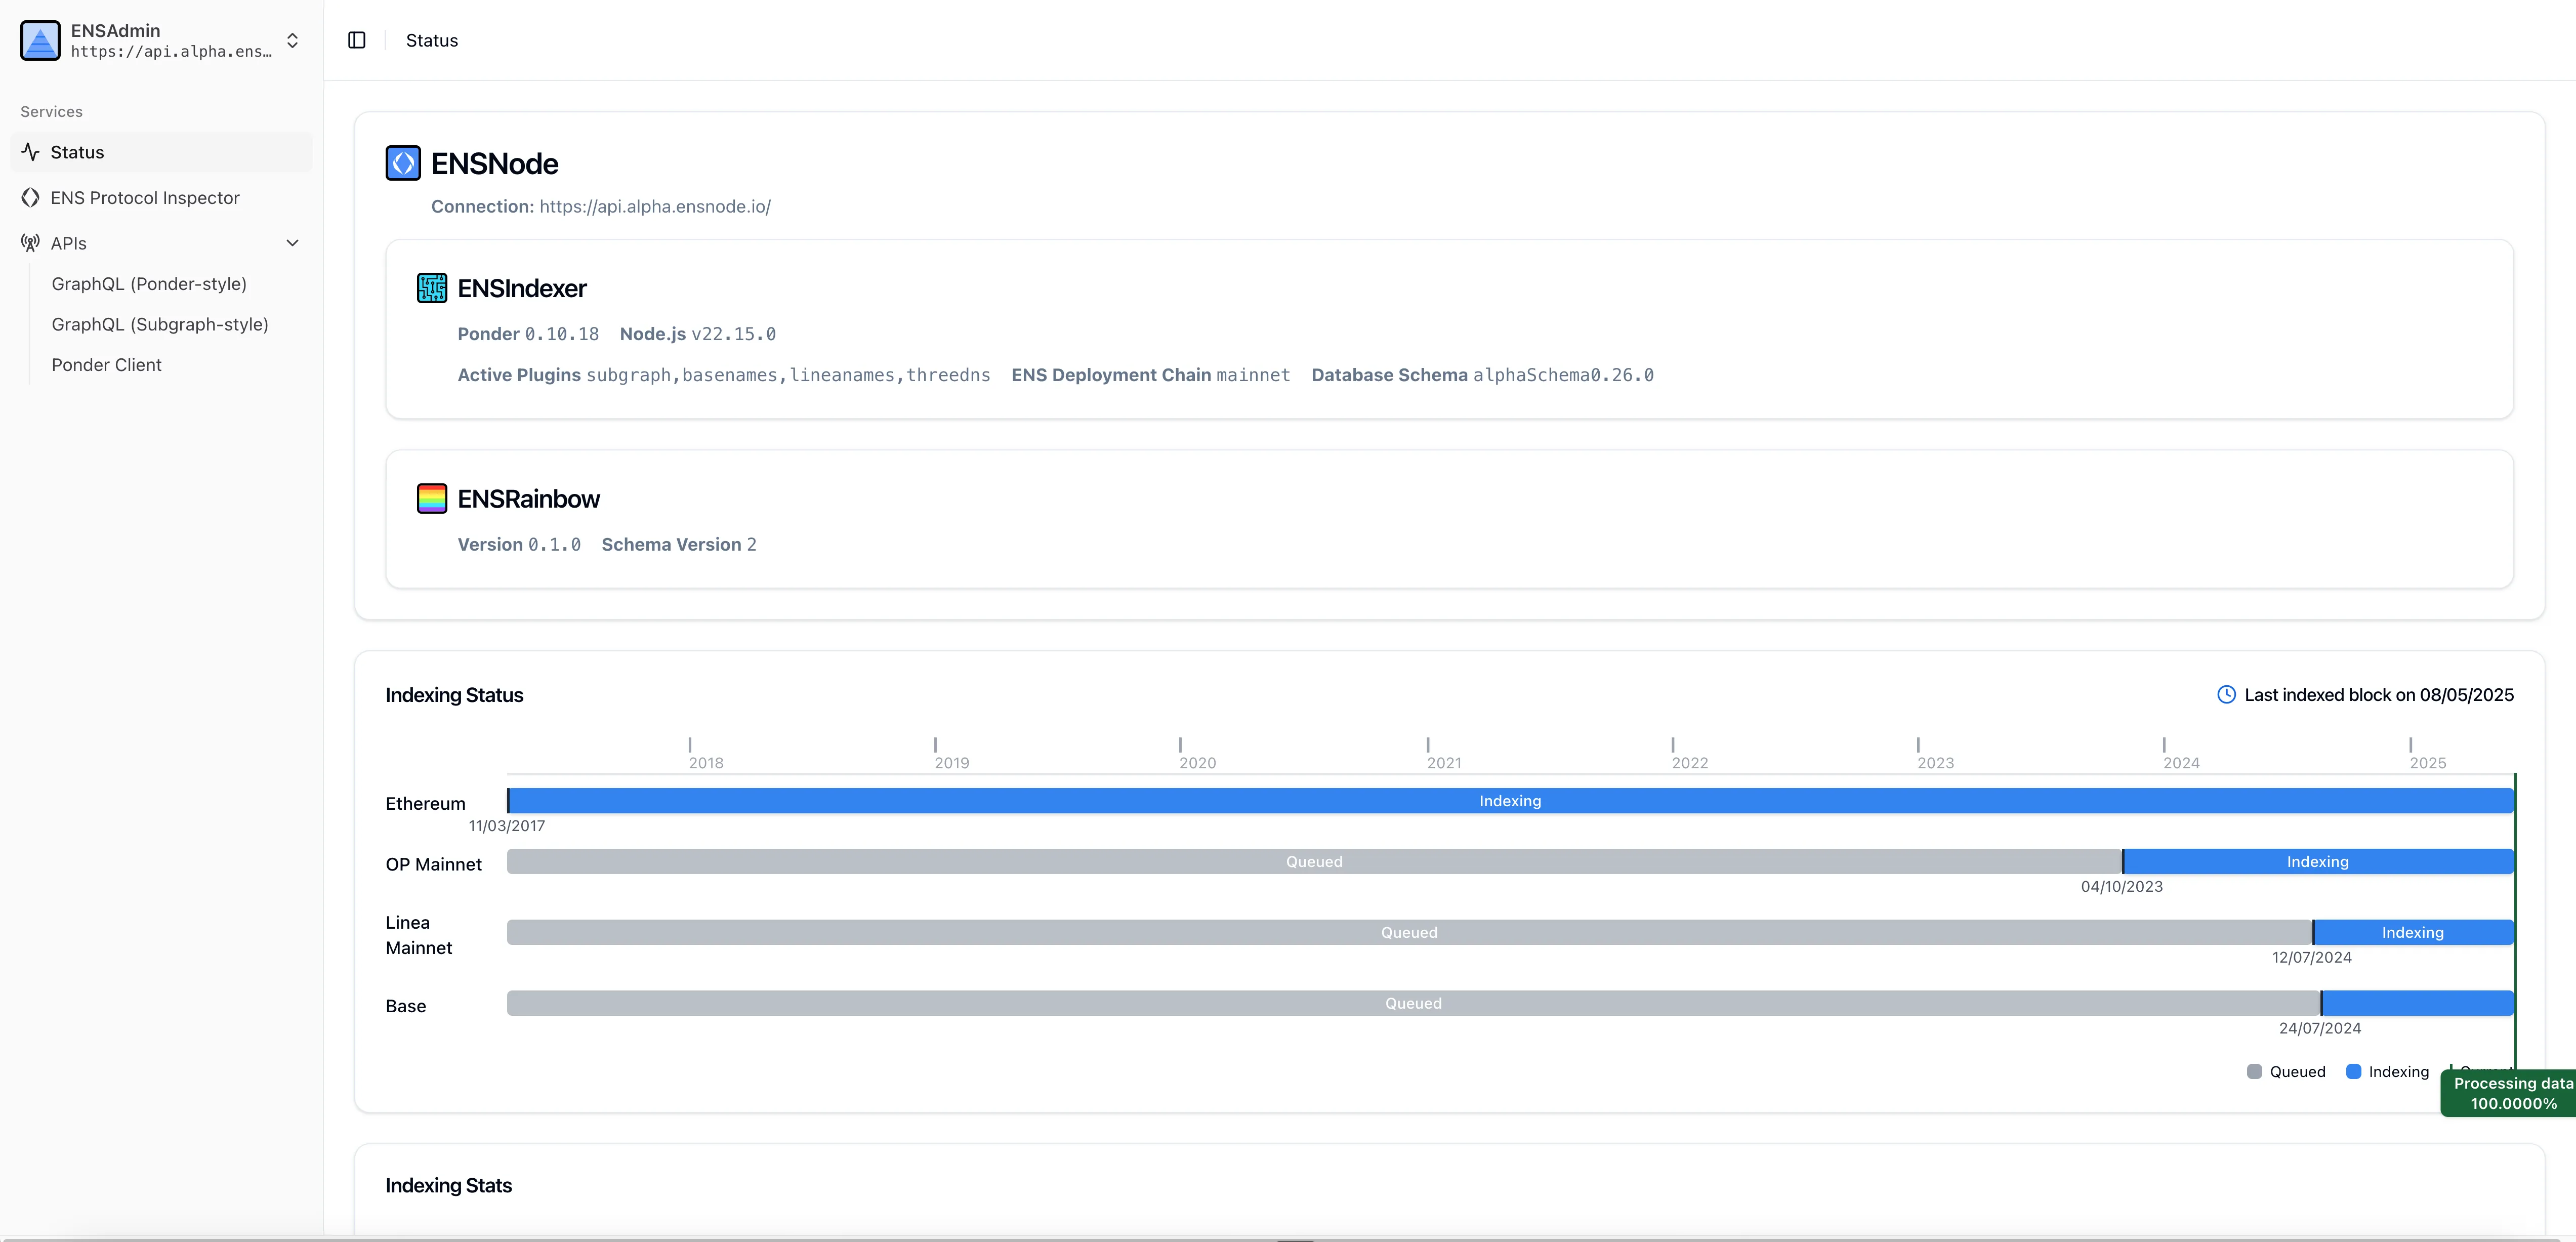Open the ENS Protocol Inspector
The width and height of the screenshot is (2576, 1242).
click(144, 198)
